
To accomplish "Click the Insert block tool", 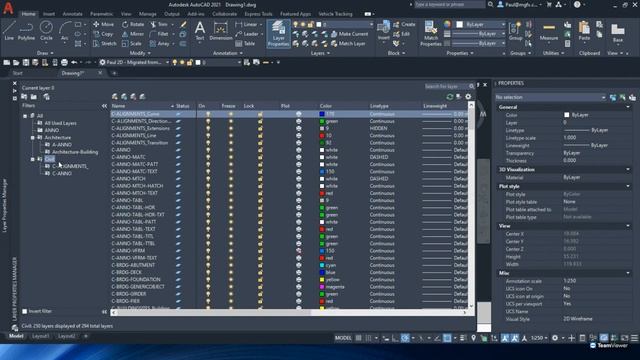I will click(384, 31).
